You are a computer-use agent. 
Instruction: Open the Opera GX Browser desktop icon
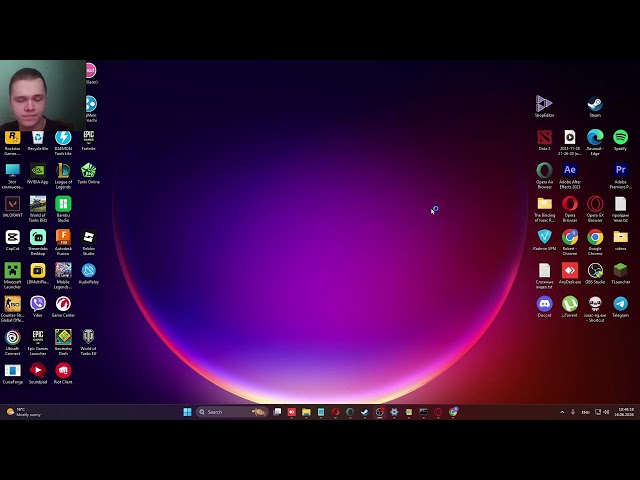coord(595,209)
